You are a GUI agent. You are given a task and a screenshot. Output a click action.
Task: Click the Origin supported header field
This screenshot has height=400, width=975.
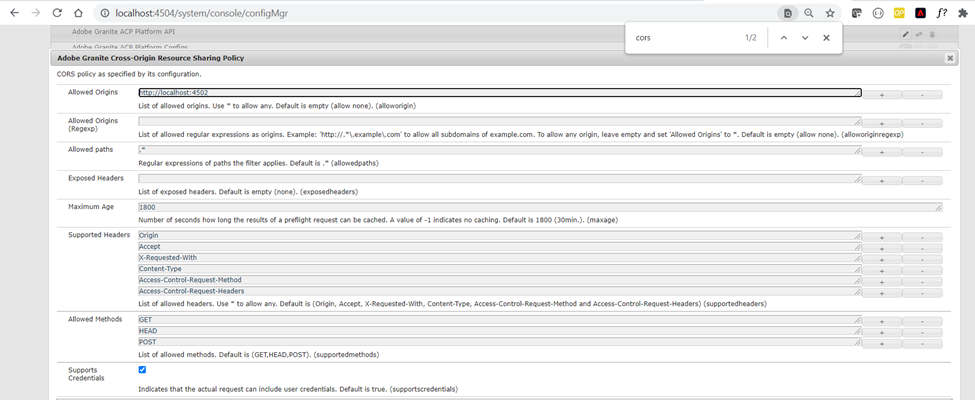point(500,236)
